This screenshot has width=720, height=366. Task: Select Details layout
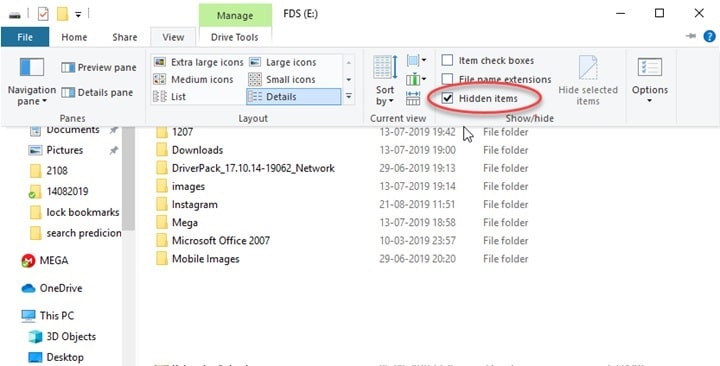tap(293, 97)
